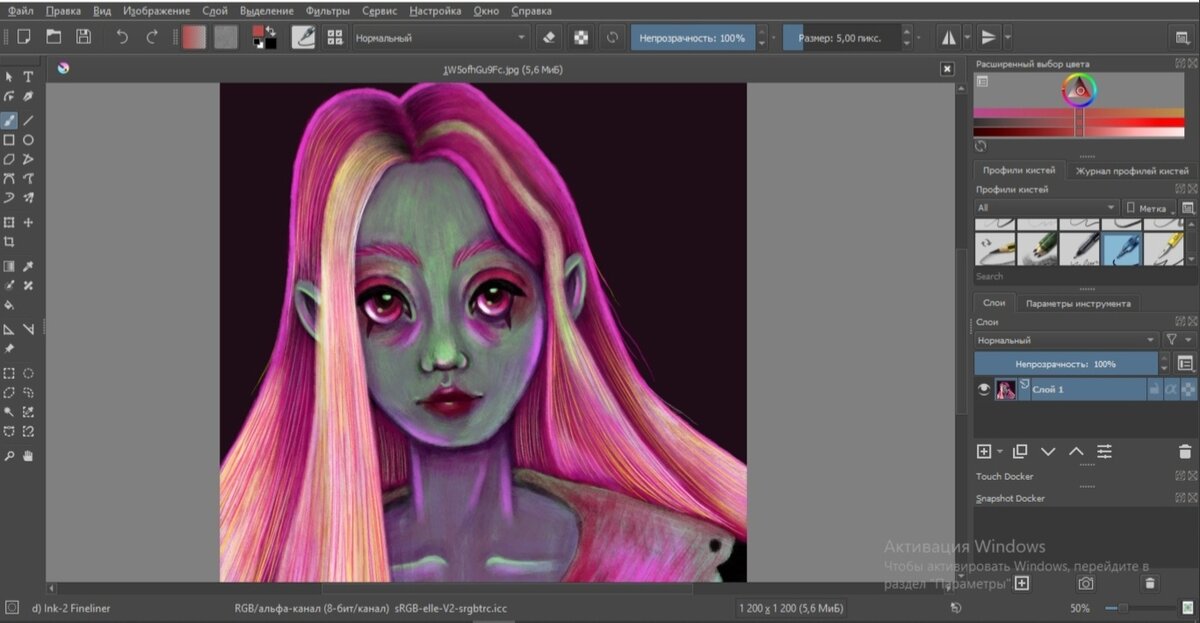
Task: Hide the layer Слой 1
Action: click(984, 389)
